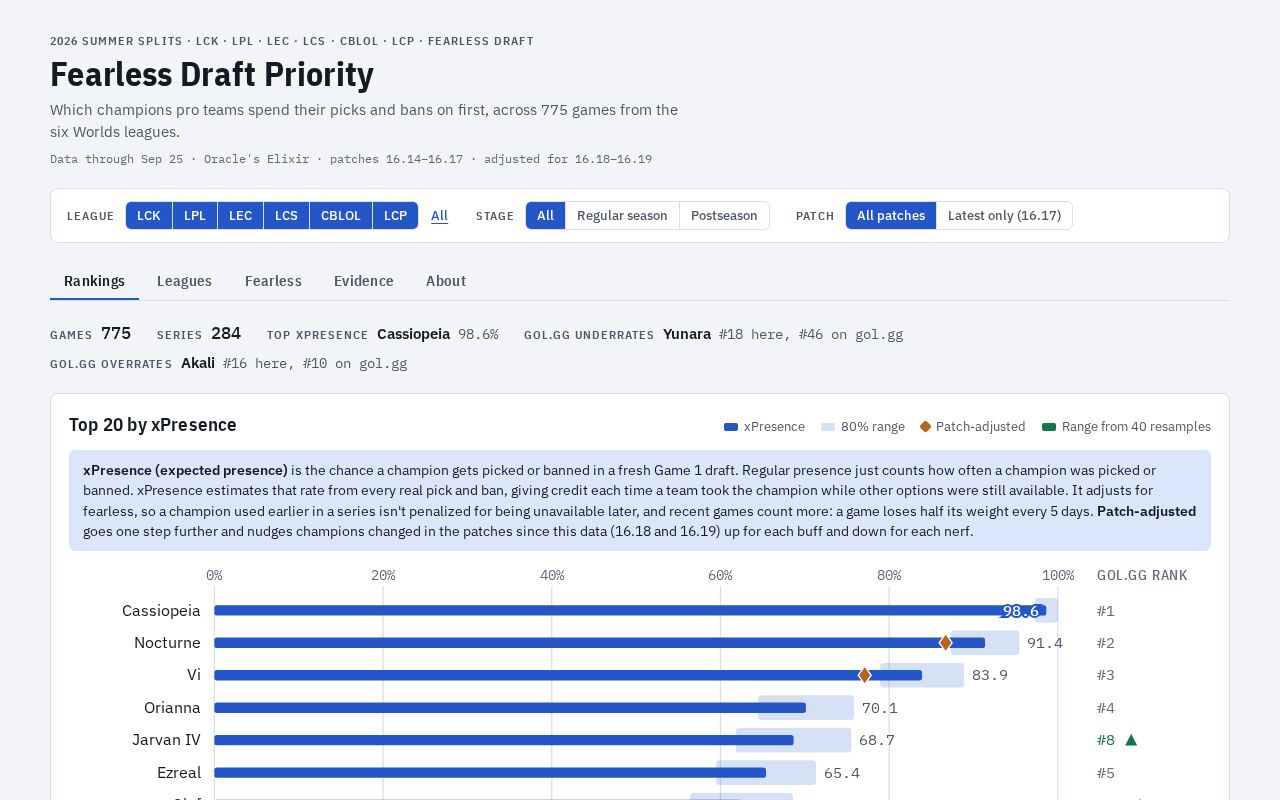1280x800 pixels.
Task: Toggle the LPL league filter
Action: tap(195, 216)
